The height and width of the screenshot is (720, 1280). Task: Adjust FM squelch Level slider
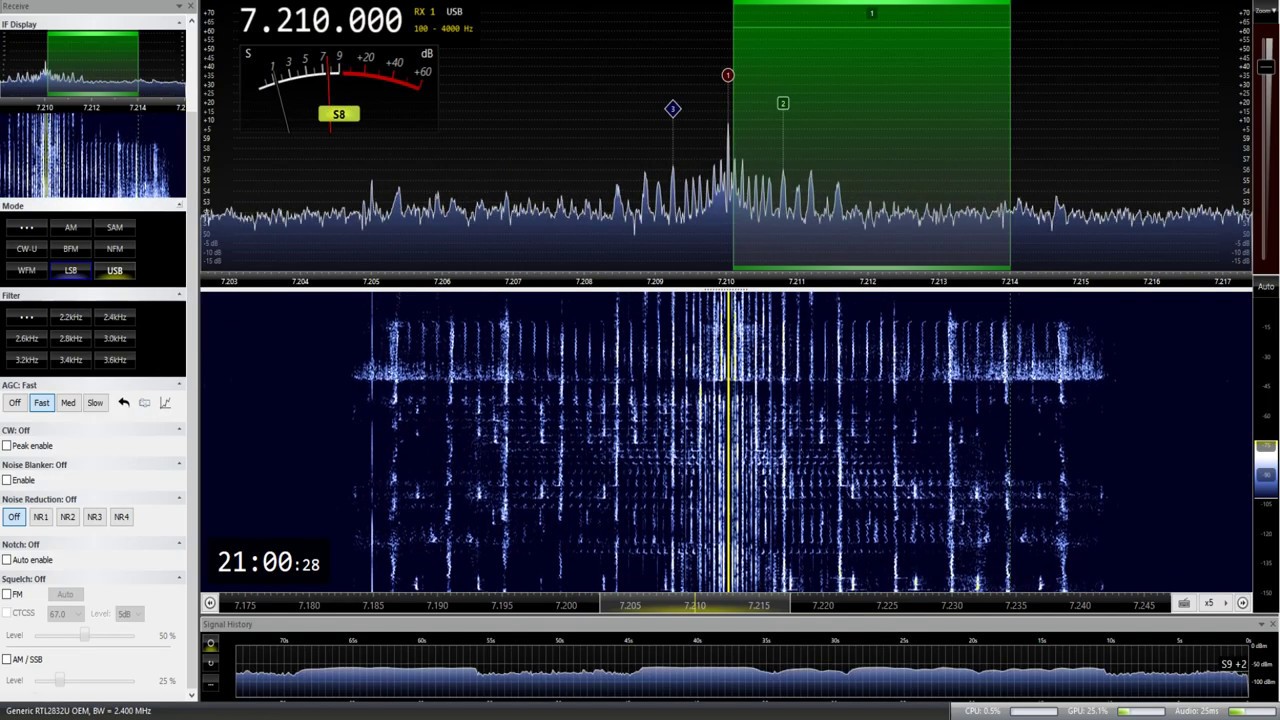tap(84, 635)
